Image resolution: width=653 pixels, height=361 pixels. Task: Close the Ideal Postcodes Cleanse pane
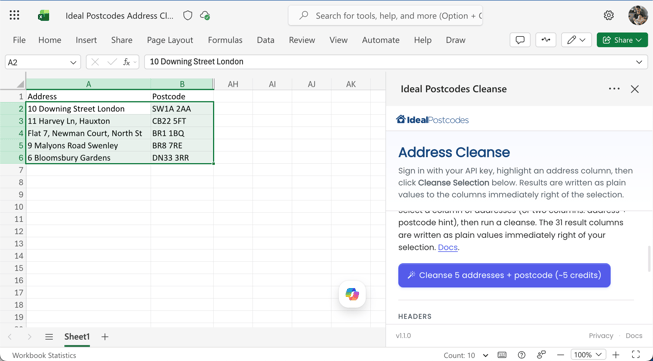point(635,89)
